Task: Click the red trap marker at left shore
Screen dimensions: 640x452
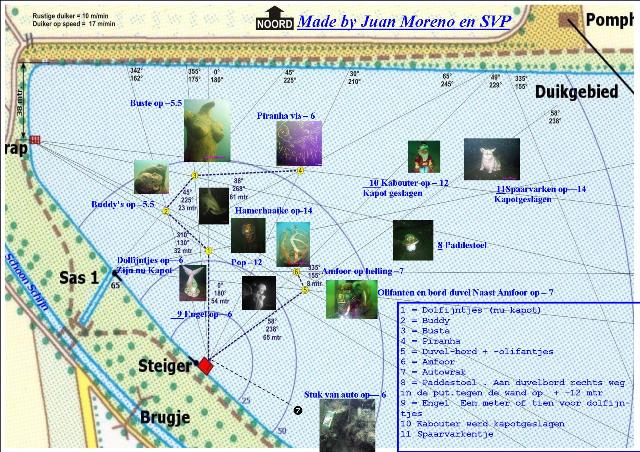Action: 35,141
